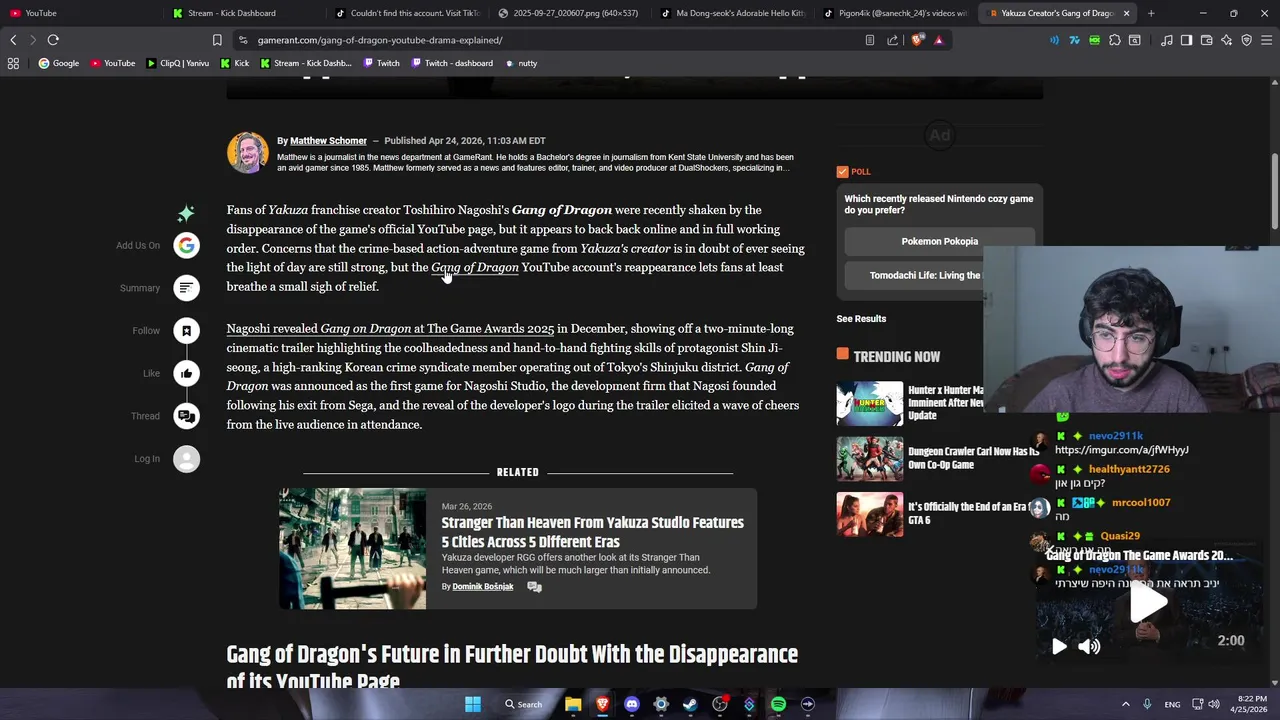
Task: Switch to the Couldn't find this account tab
Action: (x=408, y=13)
